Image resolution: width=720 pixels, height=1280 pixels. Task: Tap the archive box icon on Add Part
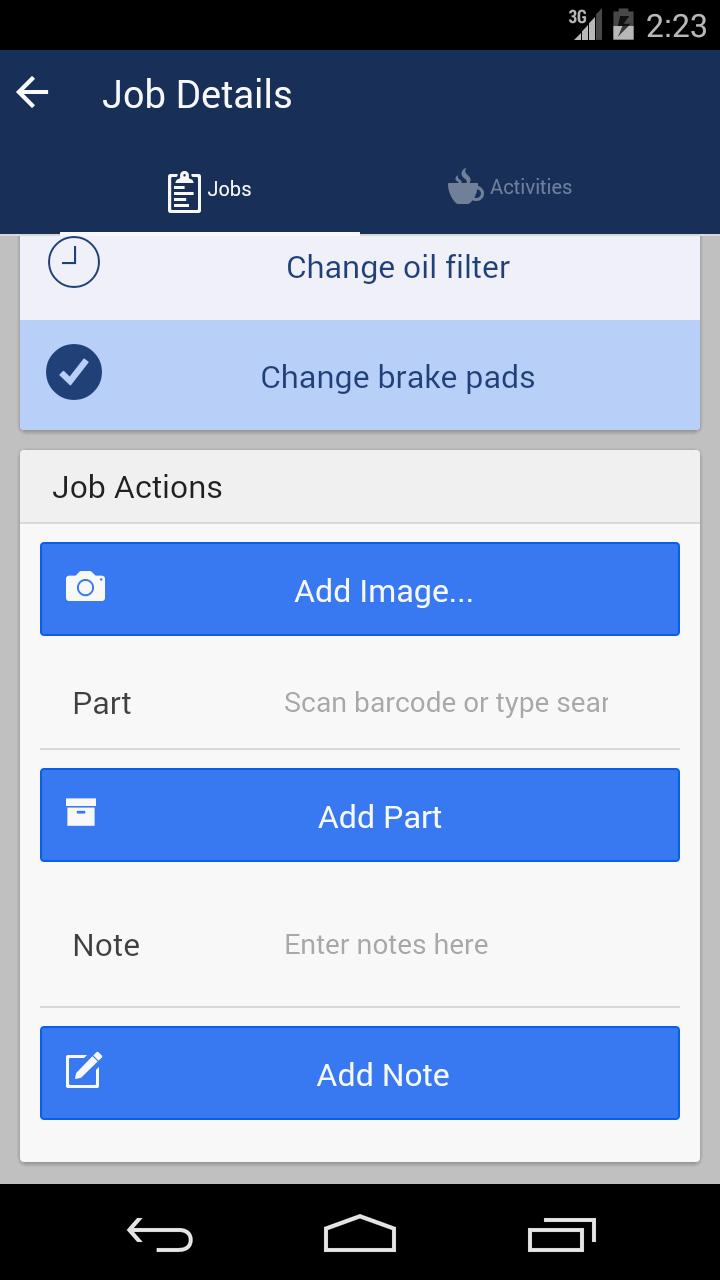pos(81,812)
